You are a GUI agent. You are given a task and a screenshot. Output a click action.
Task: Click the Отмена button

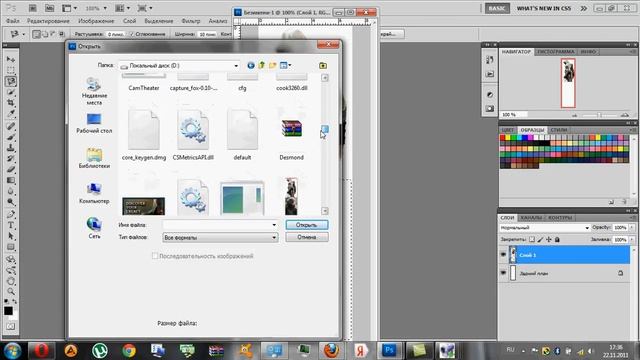307,237
